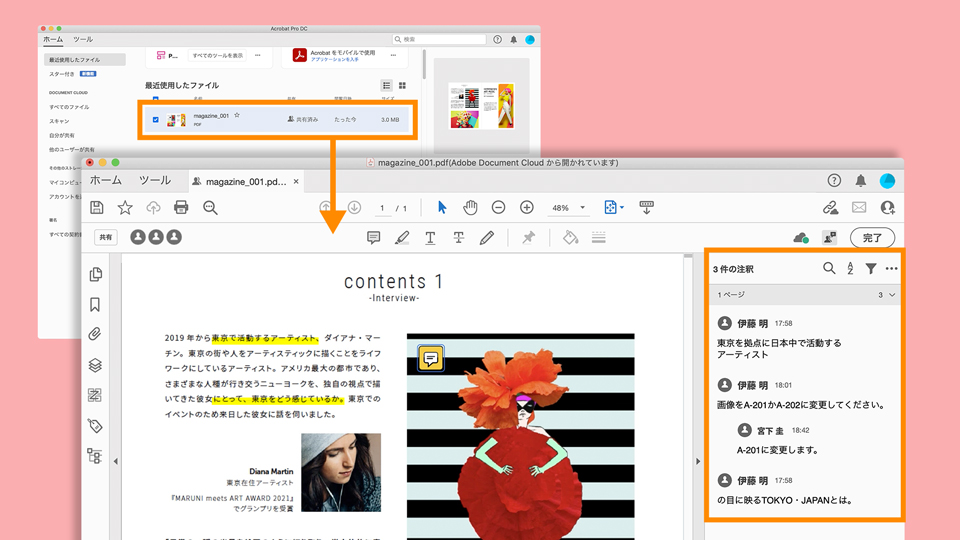Toggle magazine_001 checkbox in back window
Viewport: 960px width, 540px height.
click(156, 120)
